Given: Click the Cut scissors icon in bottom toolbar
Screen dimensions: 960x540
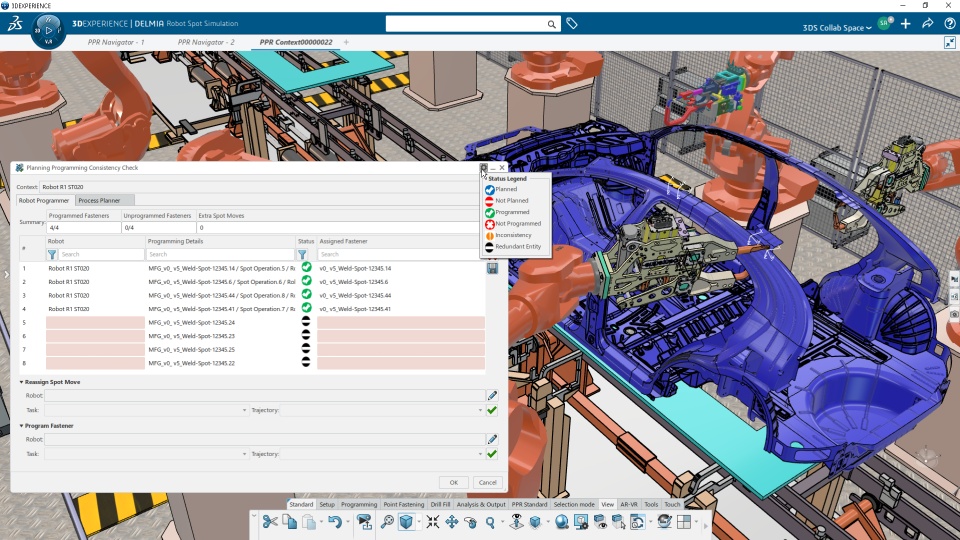Looking at the screenshot, I should tap(269, 522).
